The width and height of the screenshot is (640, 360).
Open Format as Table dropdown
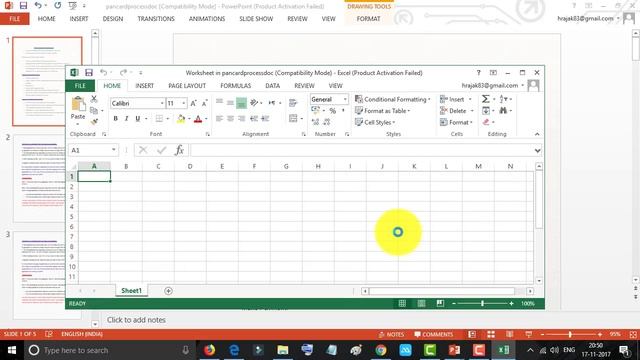(382, 111)
